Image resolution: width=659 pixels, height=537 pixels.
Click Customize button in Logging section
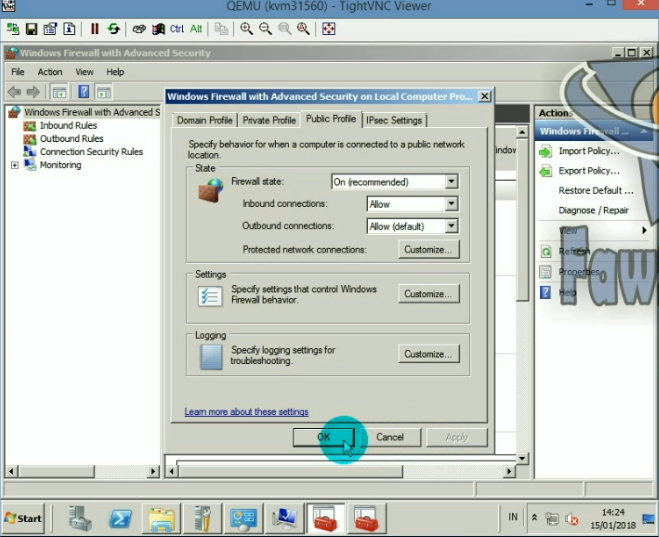point(429,354)
